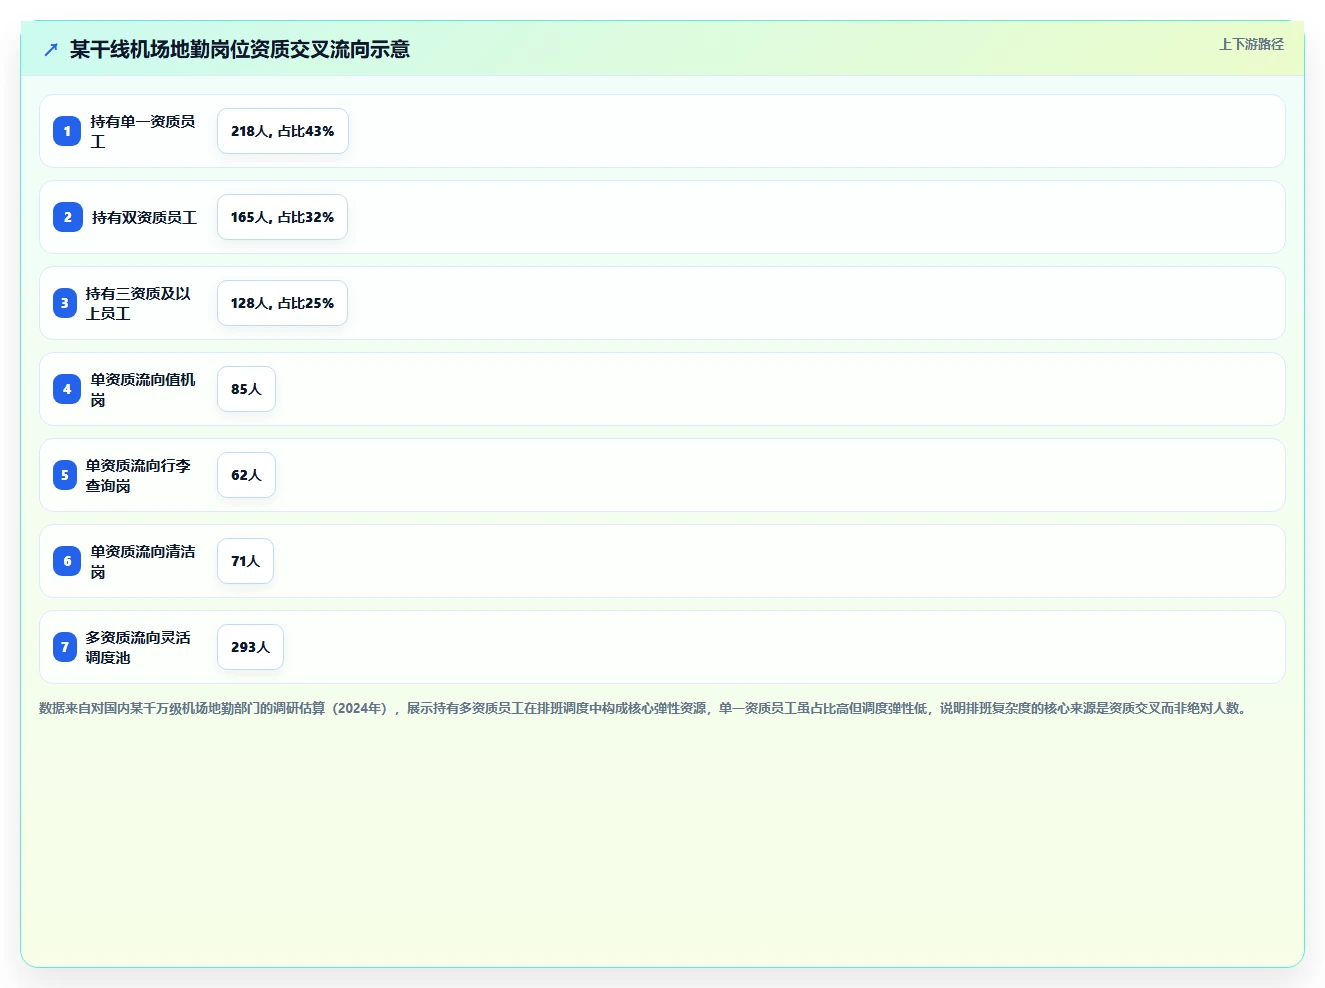Select the 218人, 占比43% value chip
The height and width of the screenshot is (988, 1325).
283,131
